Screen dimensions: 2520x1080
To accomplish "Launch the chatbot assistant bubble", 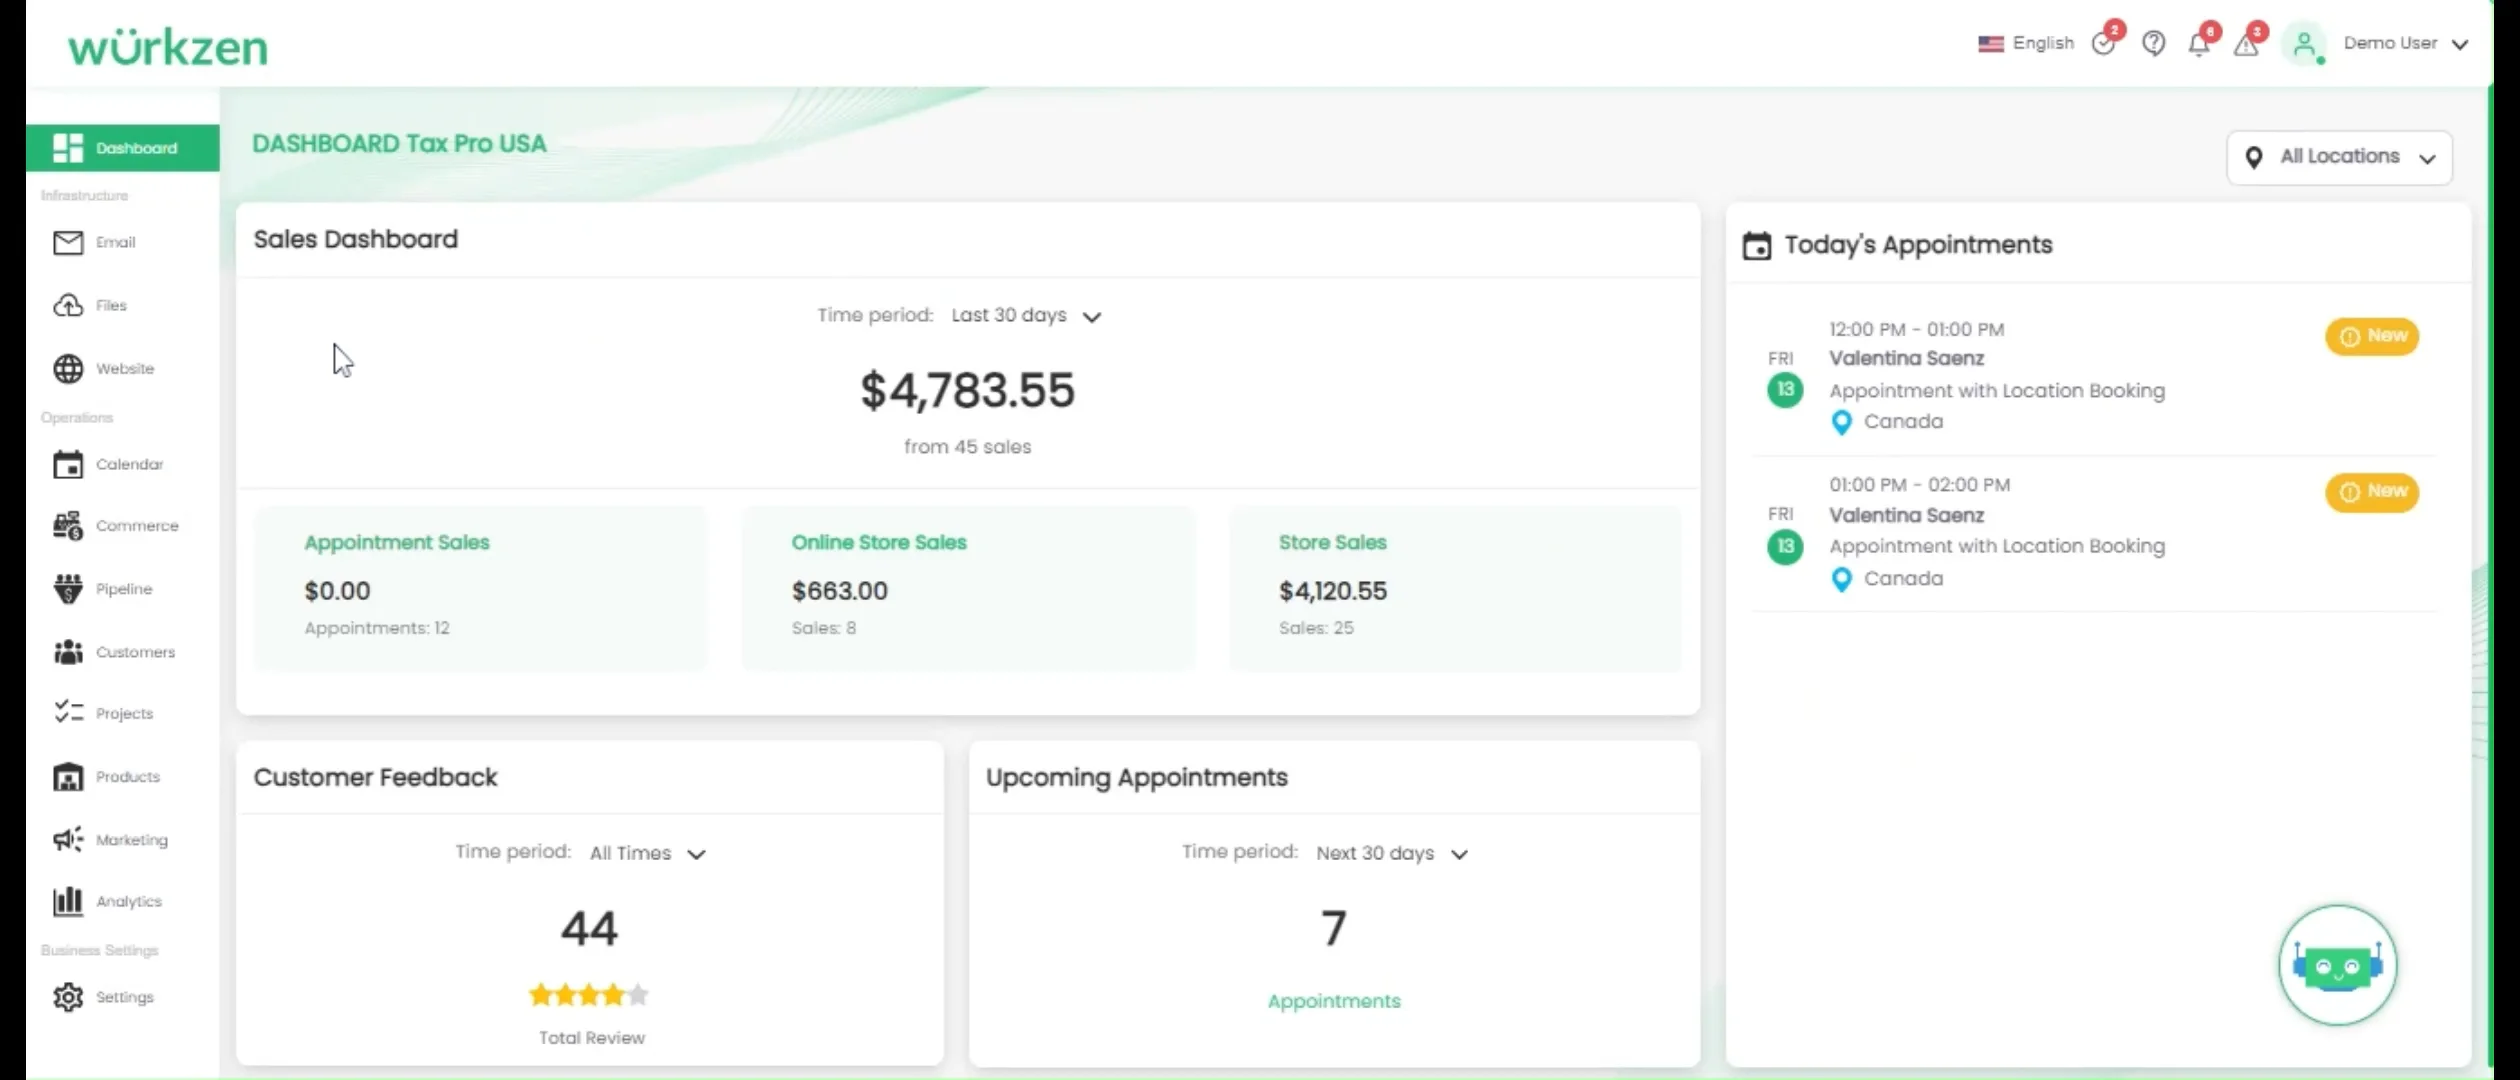I will click(2337, 965).
